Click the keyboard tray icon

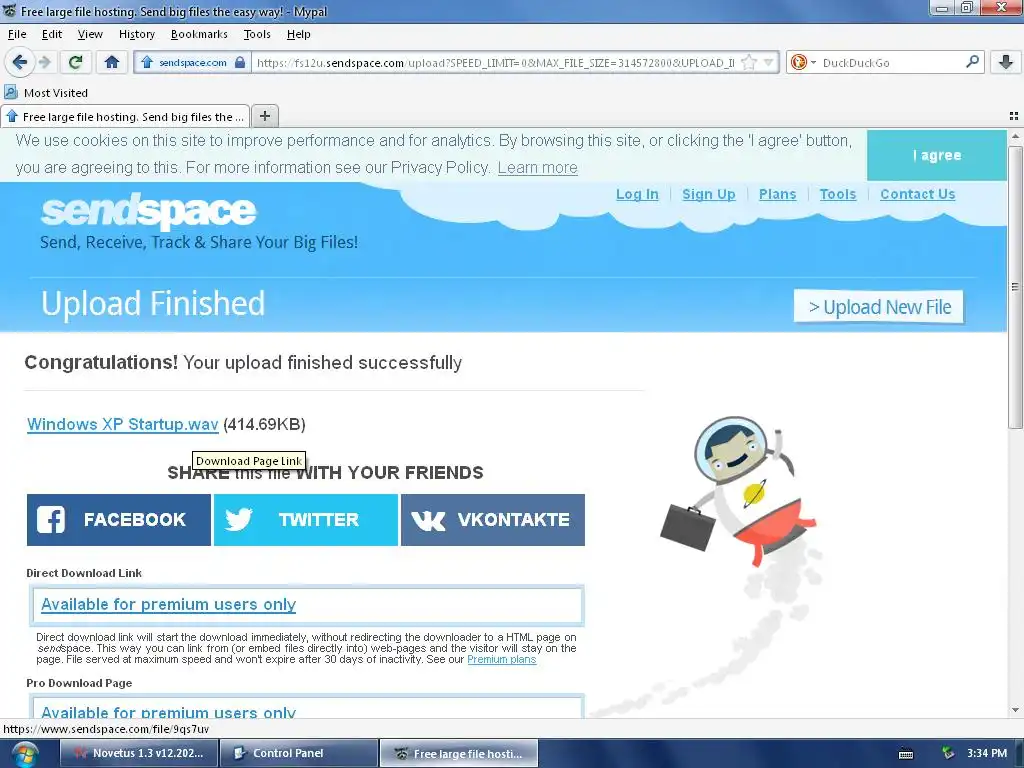point(906,754)
